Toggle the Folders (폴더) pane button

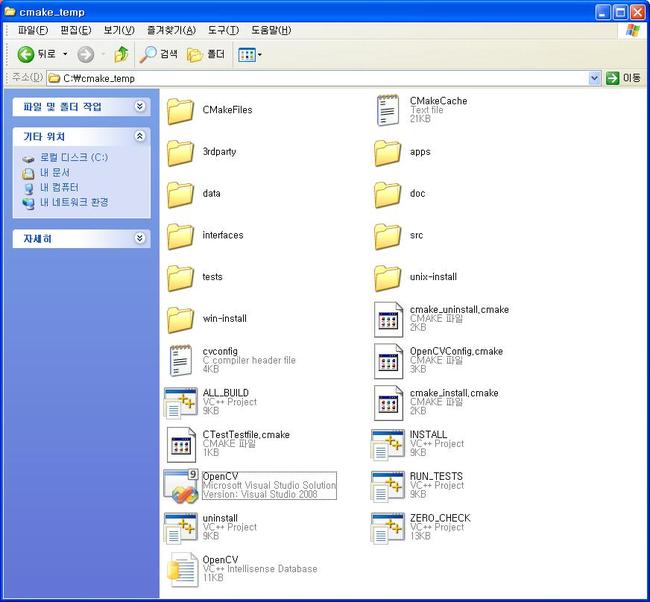click(206, 54)
